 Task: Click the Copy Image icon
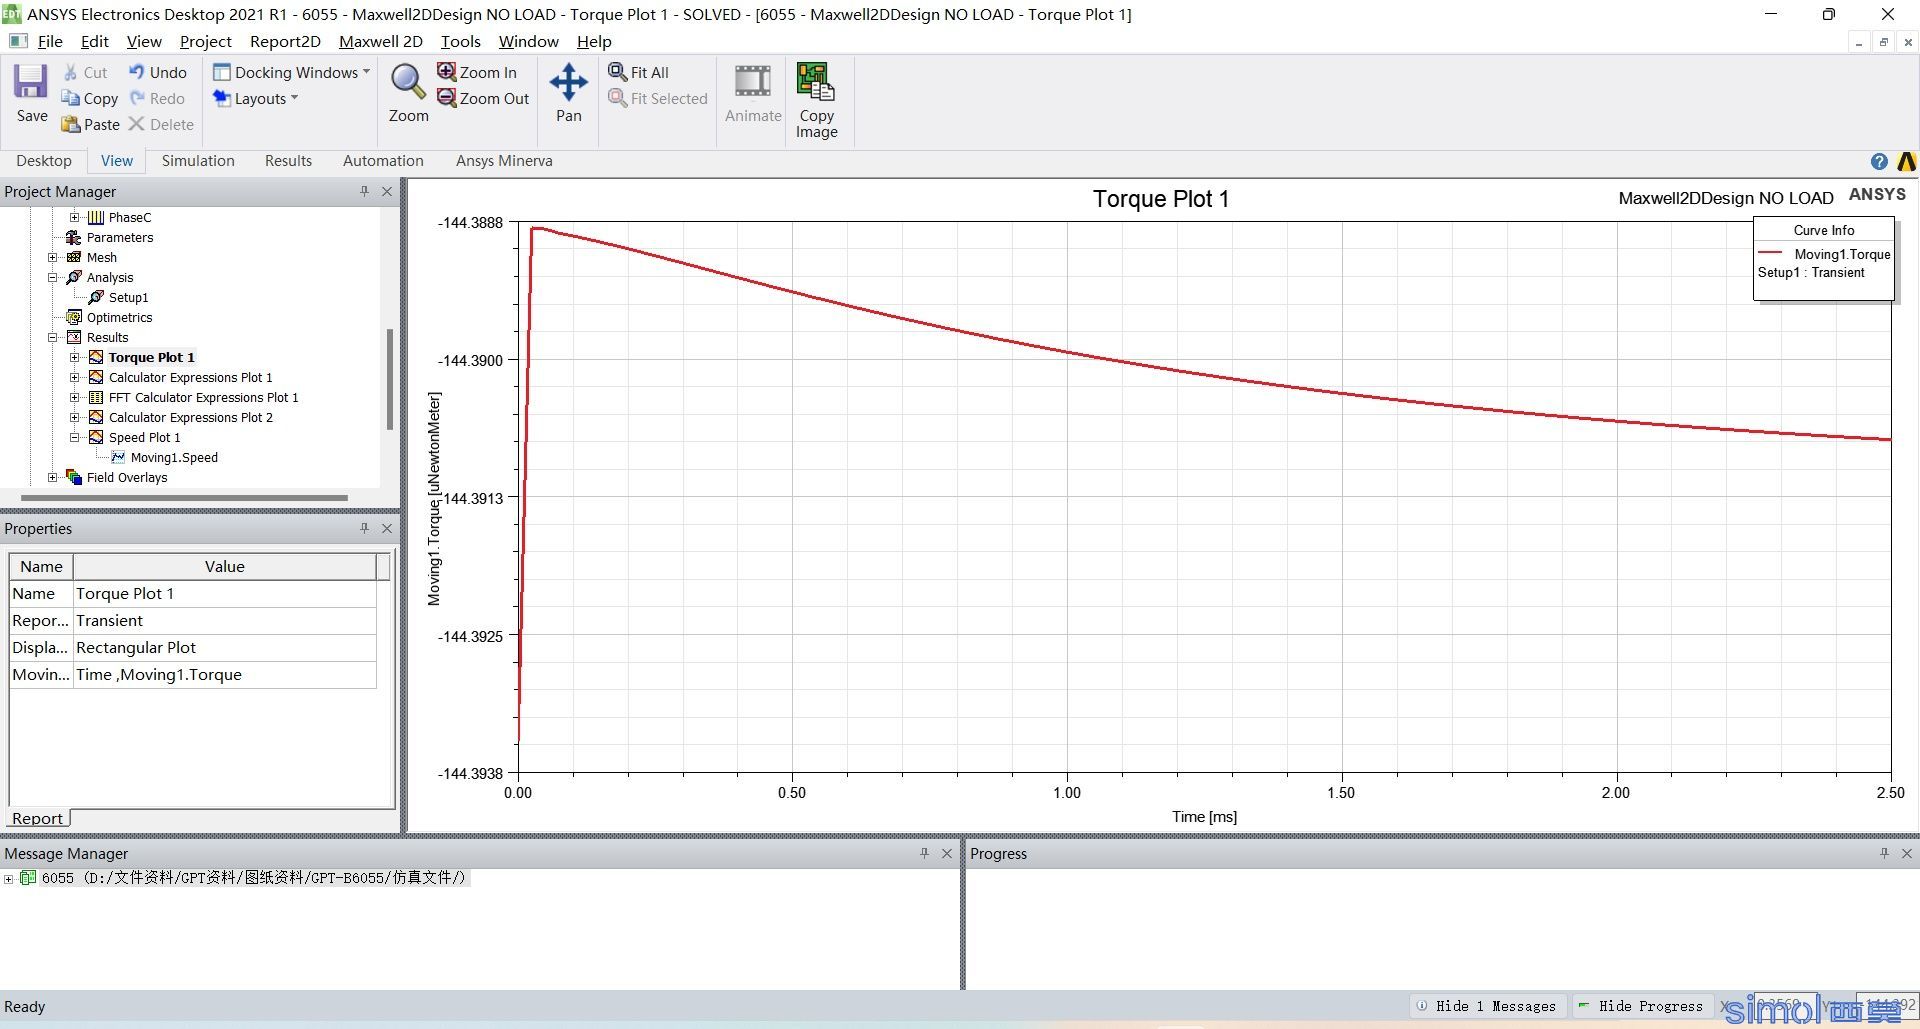816,82
